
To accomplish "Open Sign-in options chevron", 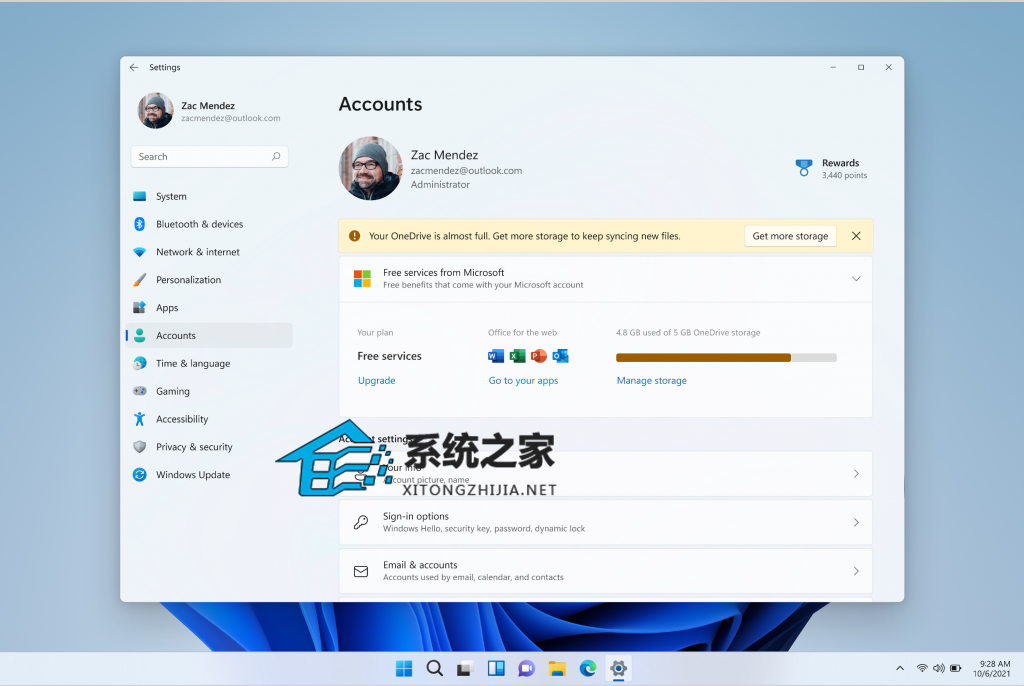I will click(x=856, y=522).
